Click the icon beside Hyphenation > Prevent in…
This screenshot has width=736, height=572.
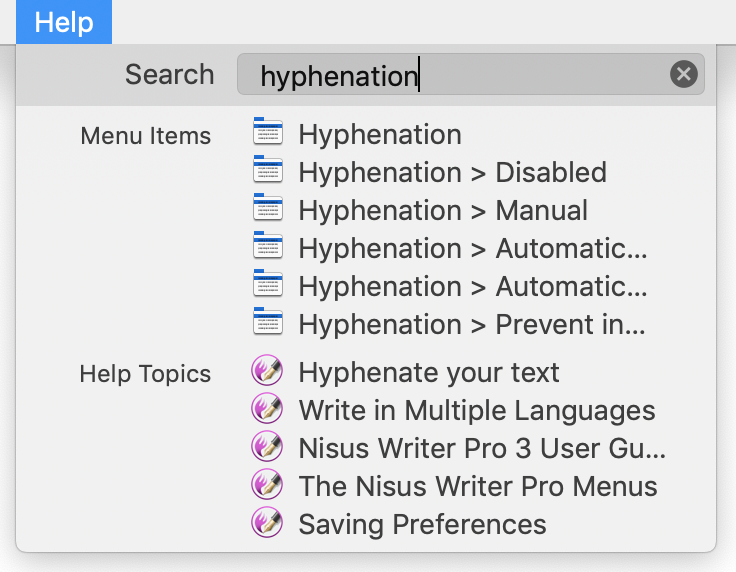(x=268, y=320)
